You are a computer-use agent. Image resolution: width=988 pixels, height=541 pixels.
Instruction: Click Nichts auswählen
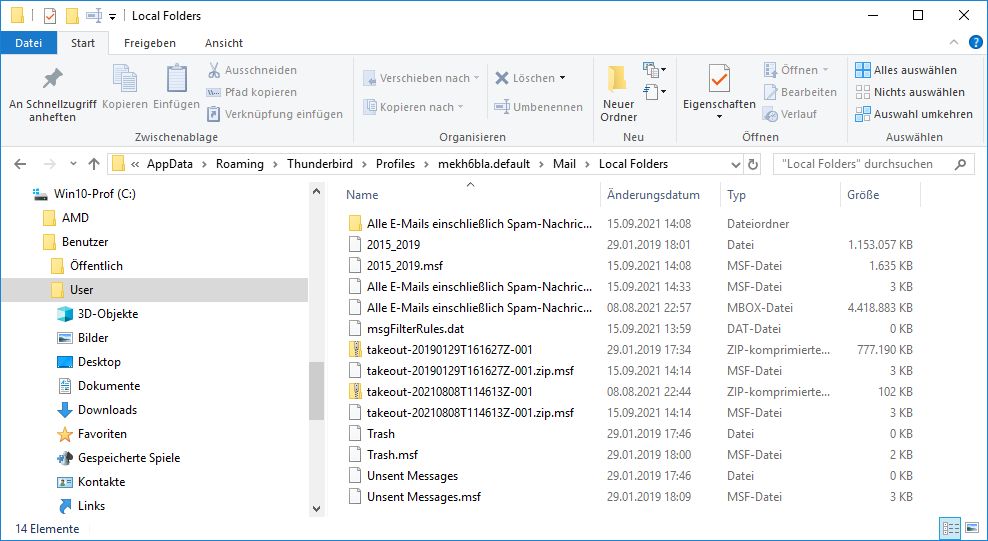(910, 92)
